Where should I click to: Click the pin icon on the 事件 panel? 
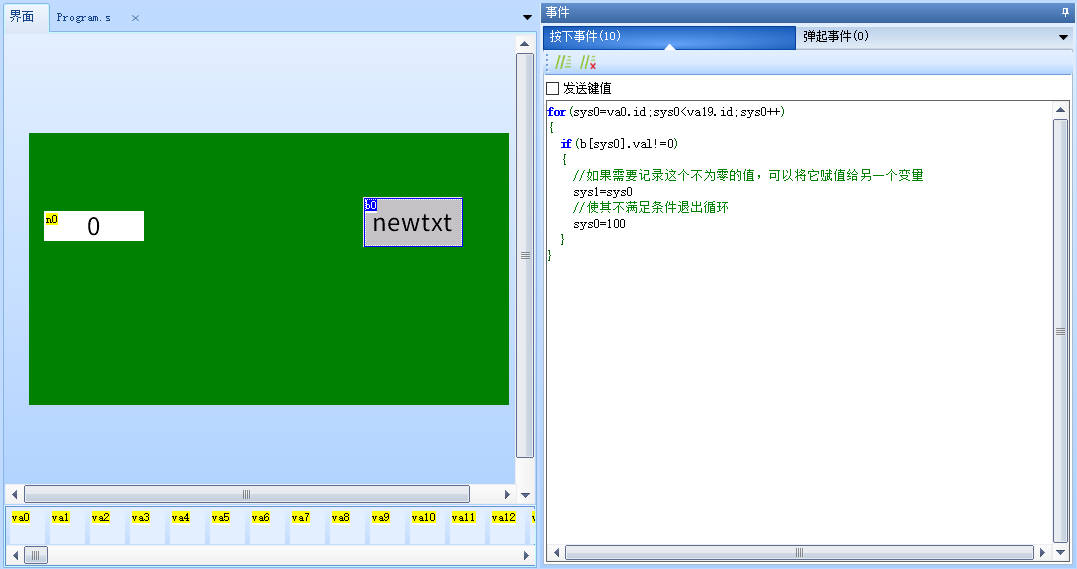pos(1064,11)
